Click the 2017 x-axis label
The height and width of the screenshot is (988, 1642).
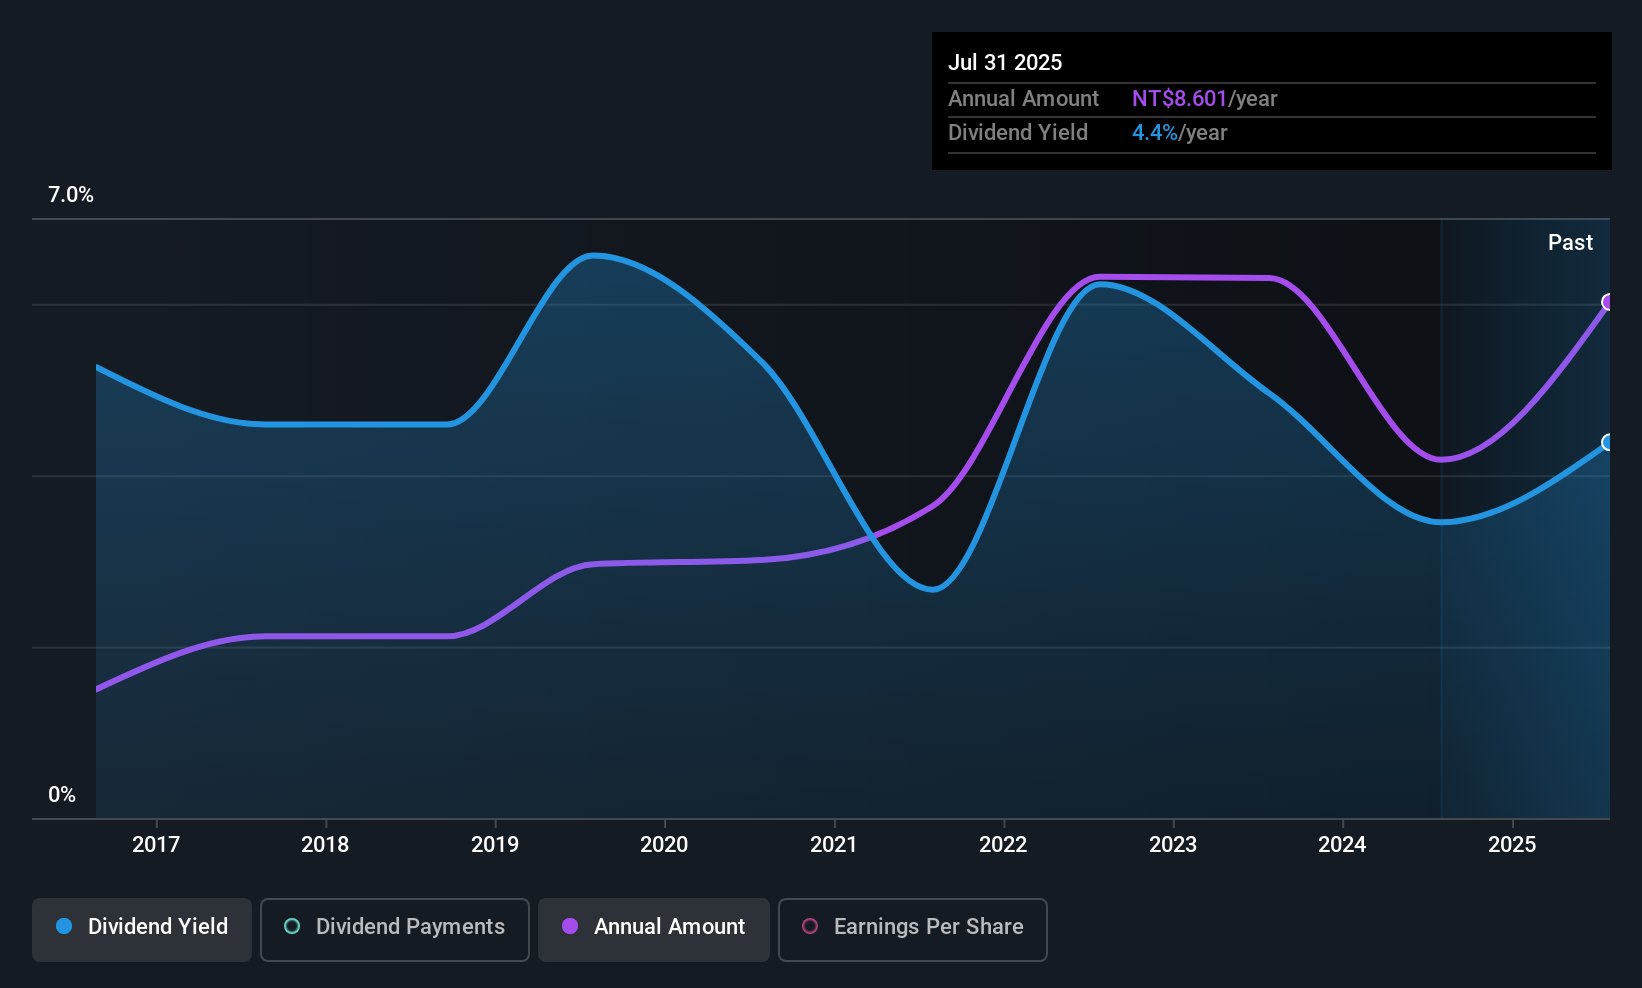(x=156, y=844)
